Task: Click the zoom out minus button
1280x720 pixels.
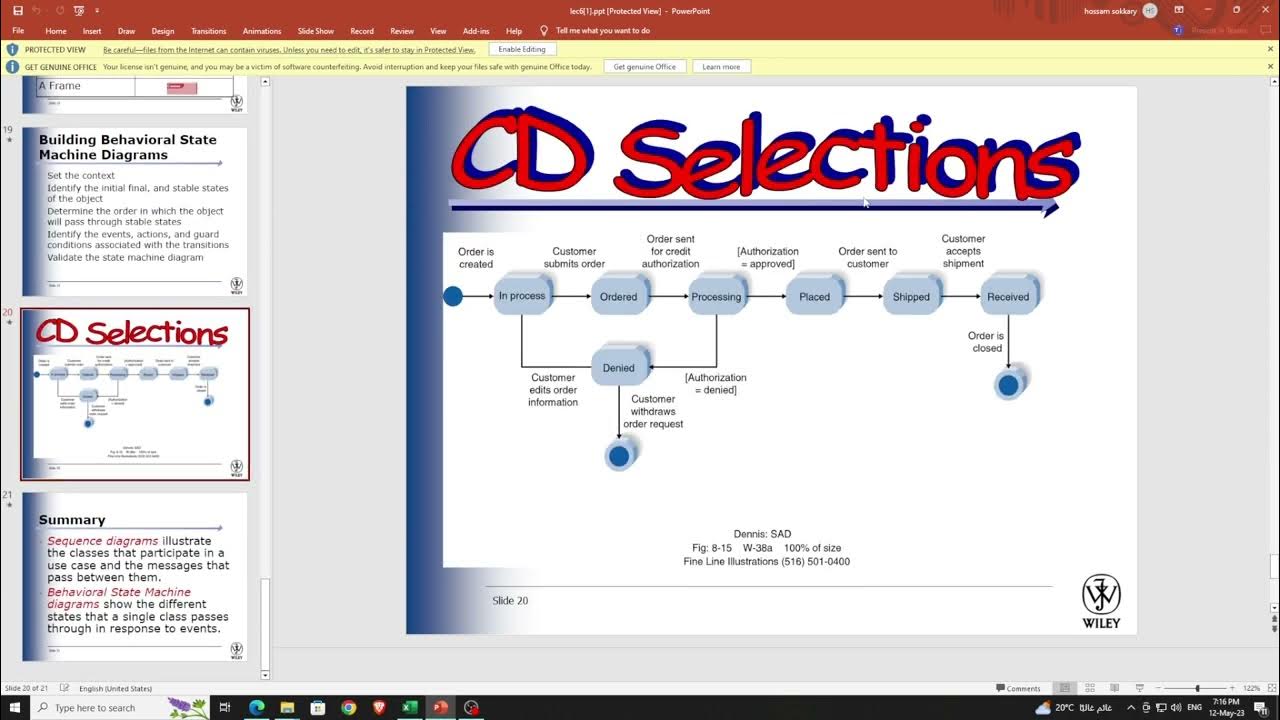Action: coord(1160,688)
